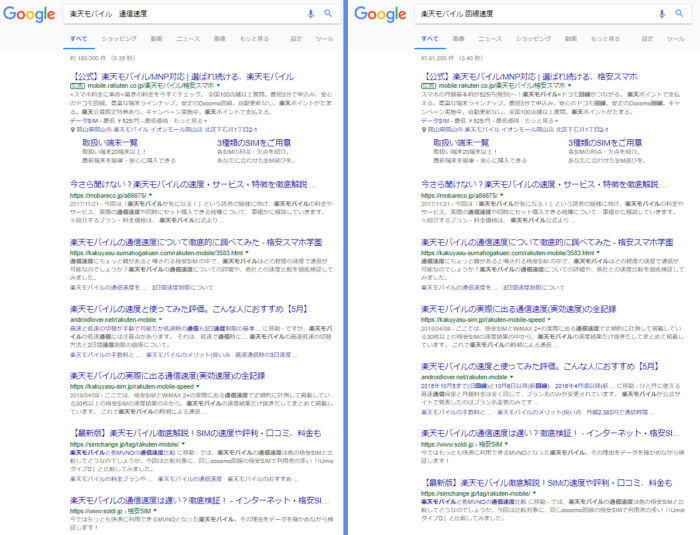Expand arrow beside mobile.rakuten.co.jp URL, 通信速度 page
This screenshot has height=535, width=700.
[218, 85]
